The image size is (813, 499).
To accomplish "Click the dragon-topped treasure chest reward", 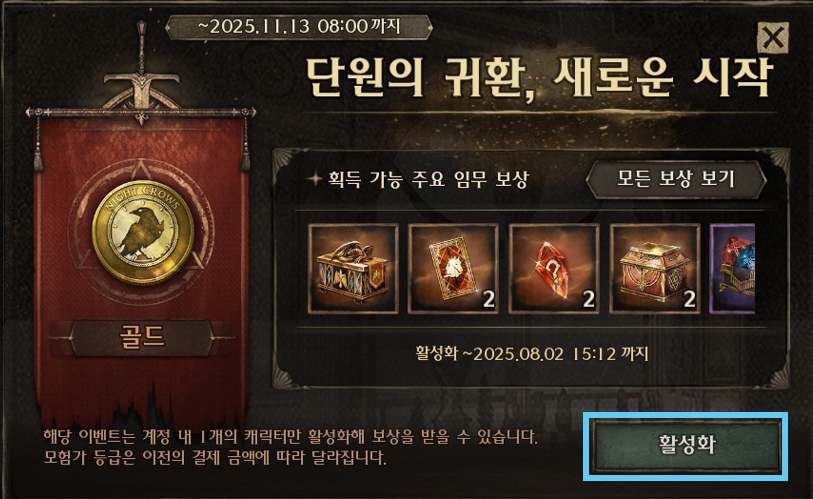I will coord(353,268).
